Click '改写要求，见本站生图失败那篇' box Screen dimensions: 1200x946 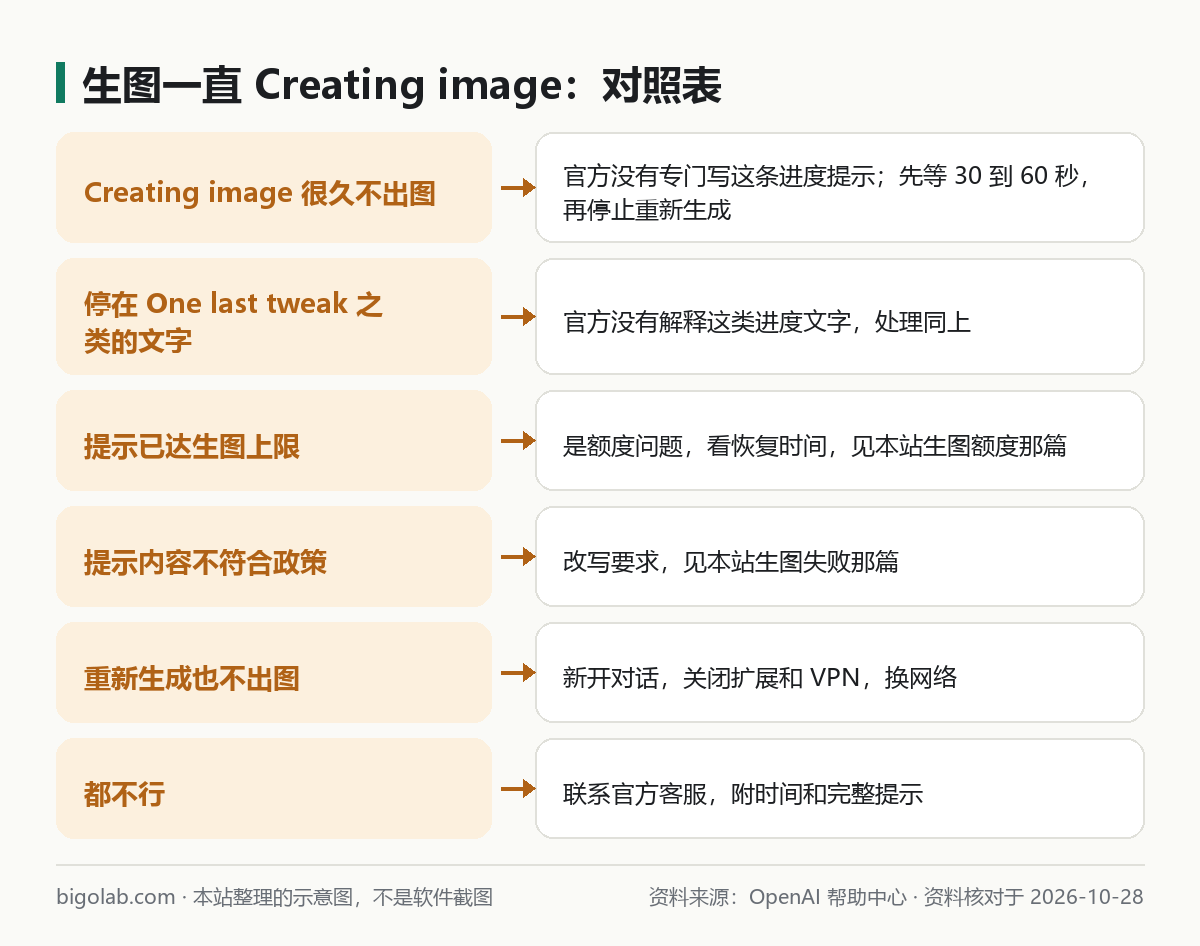pyautogui.click(x=840, y=557)
